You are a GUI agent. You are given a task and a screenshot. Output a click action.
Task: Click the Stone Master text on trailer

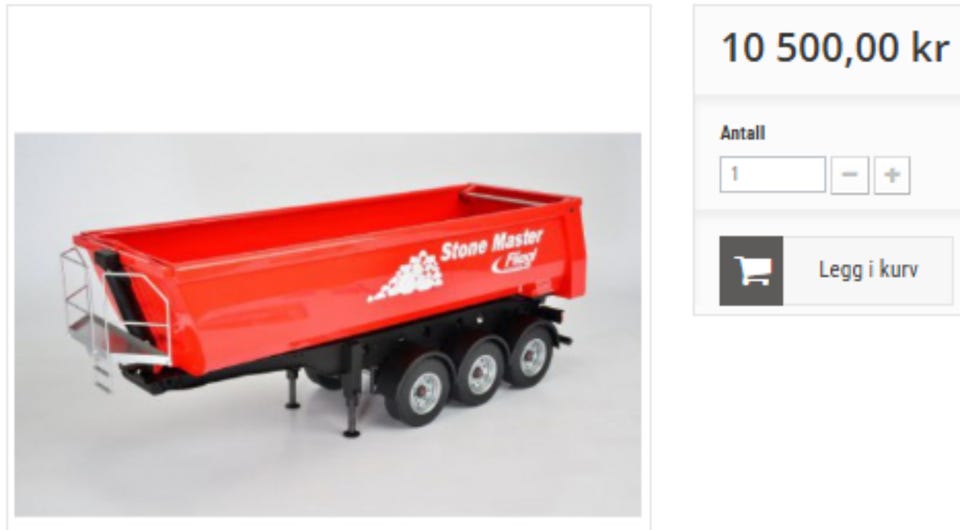pos(491,245)
